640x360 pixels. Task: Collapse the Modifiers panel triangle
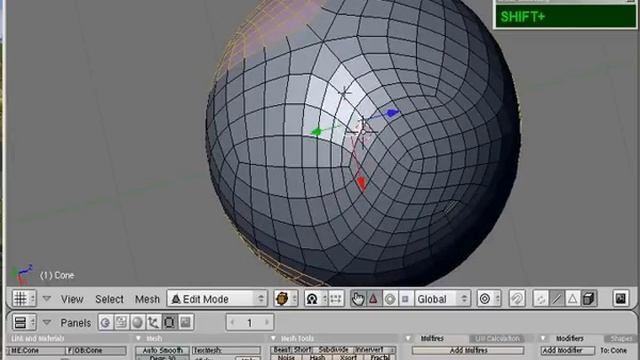pos(543,338)
